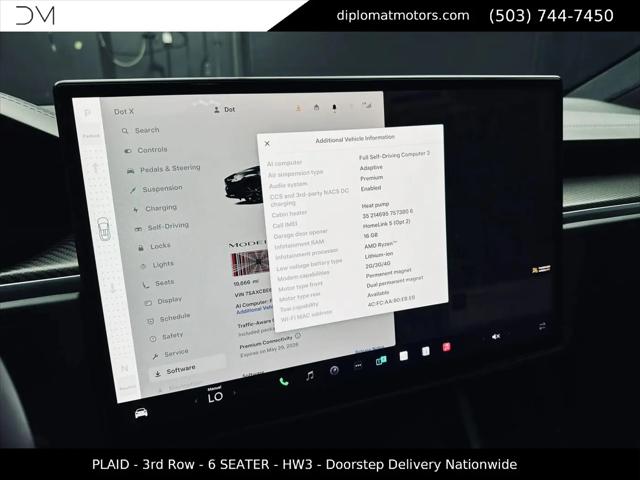Tap the Dot X vehicle name

click(124, 111)
